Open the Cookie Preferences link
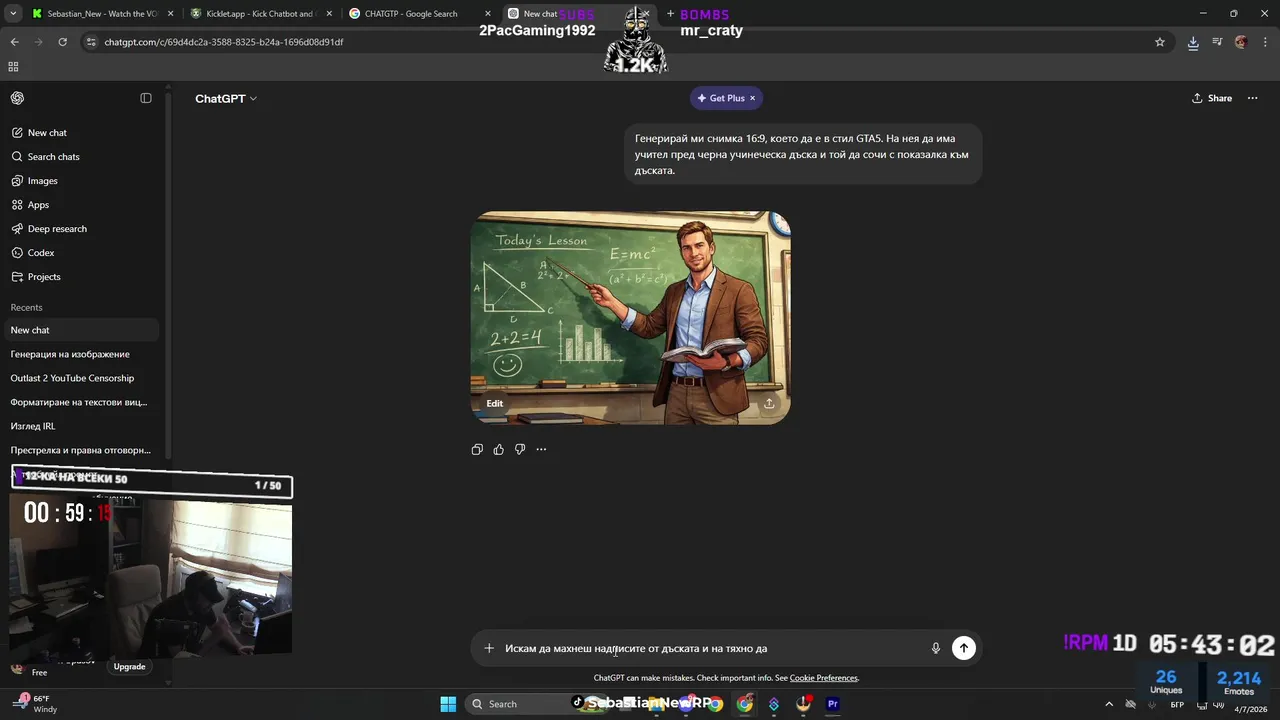Image resolution: width=1280 pixels, height=720 pixels. coord(824,678)
